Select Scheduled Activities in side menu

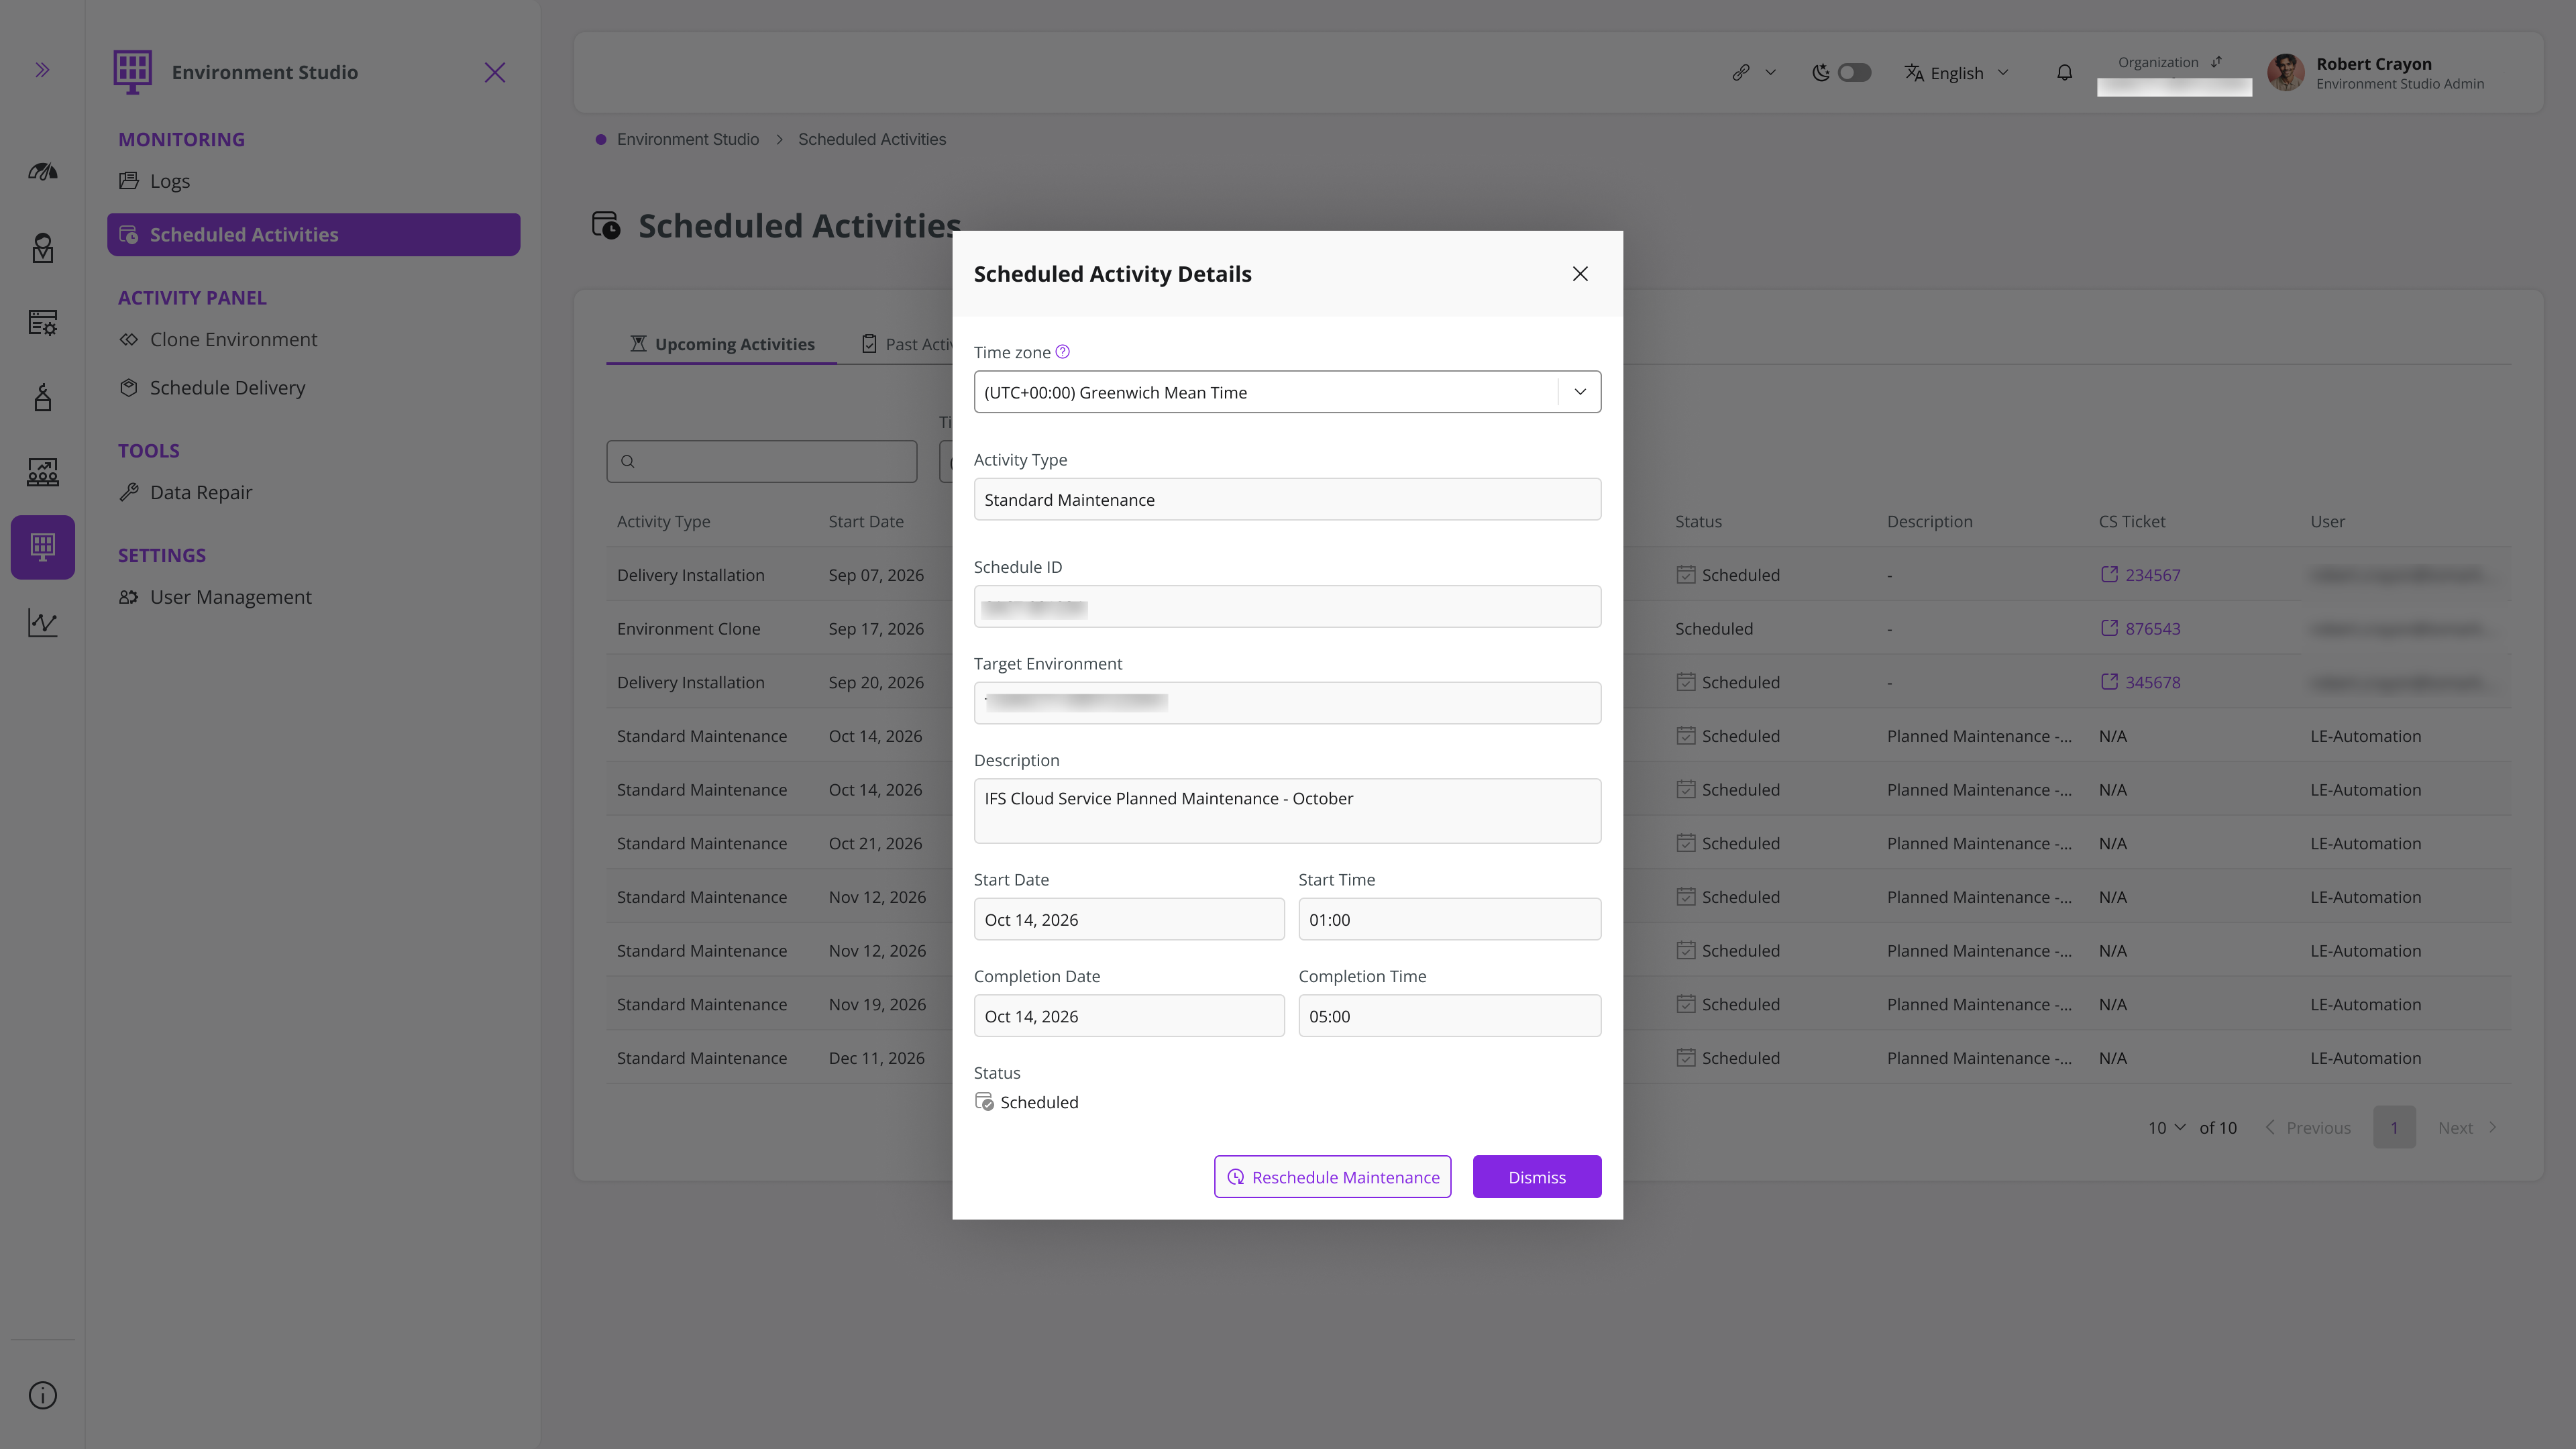pos(314,235)
